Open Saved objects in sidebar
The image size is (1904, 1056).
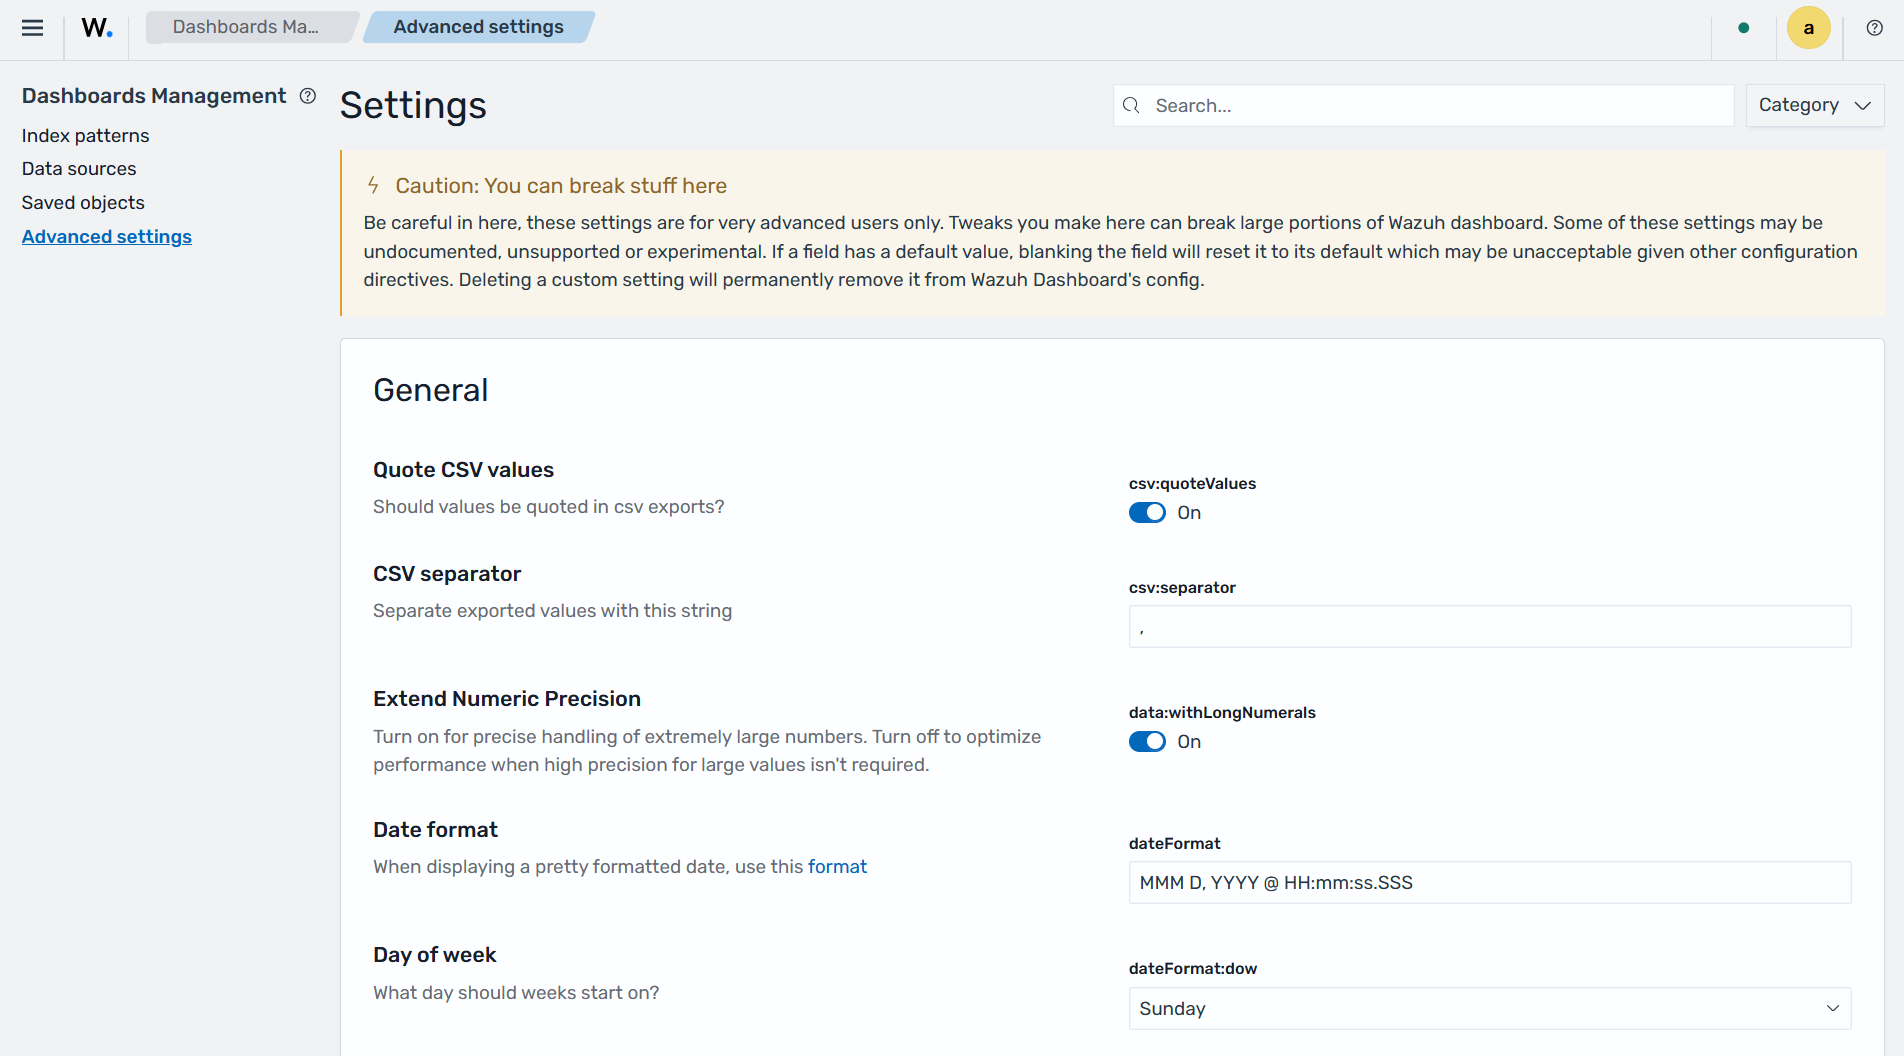(83, 203)
